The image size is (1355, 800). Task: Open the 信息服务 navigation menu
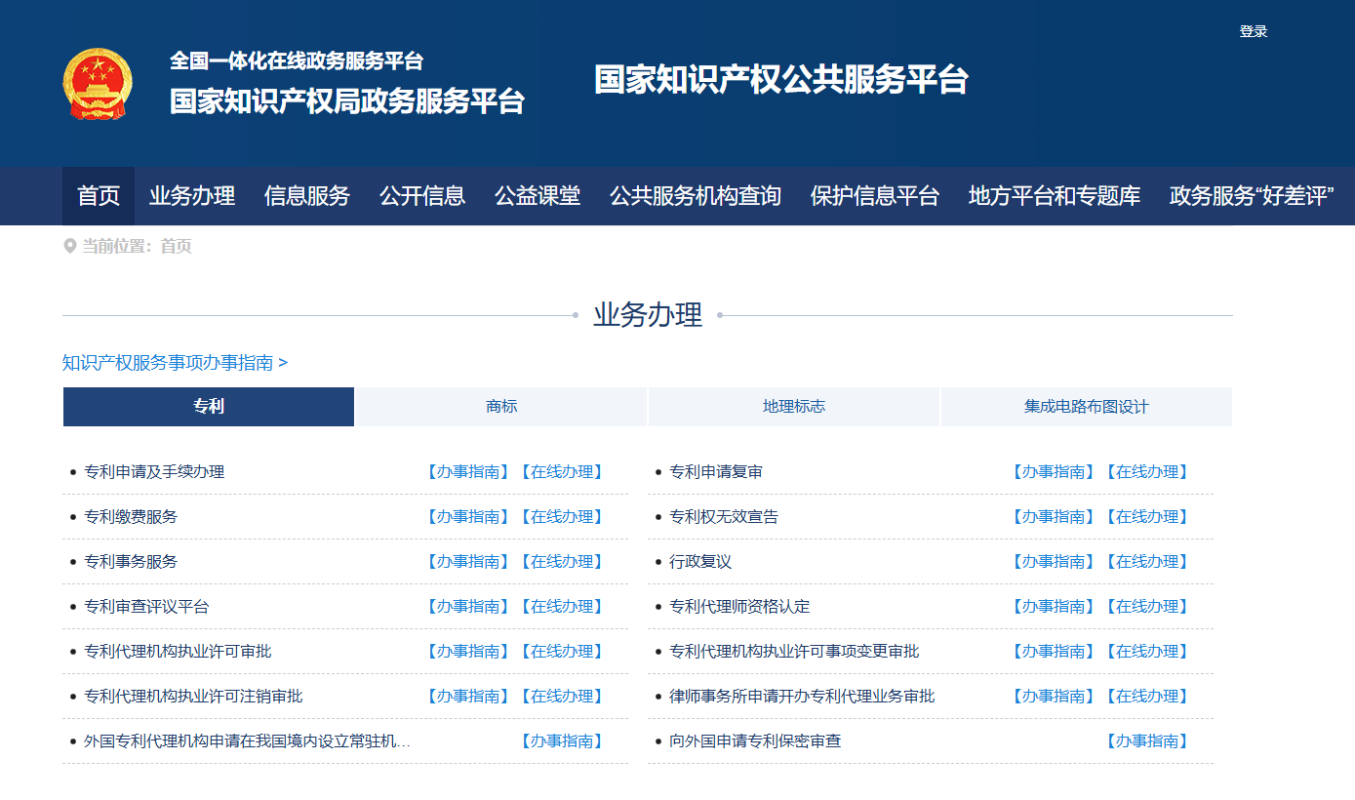pyautogui.click(x=307, y=196)
